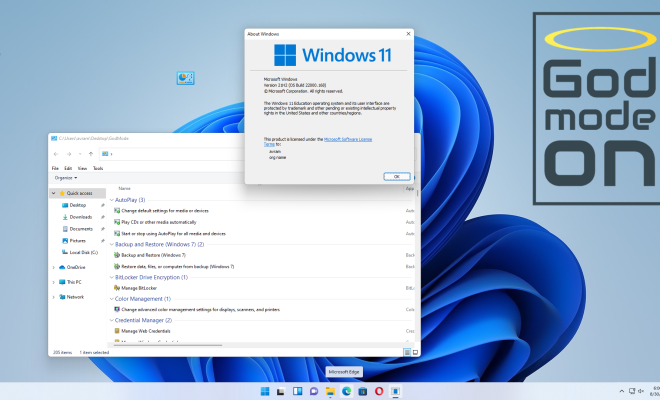This screenshot has height=400, width=660.
Task: Open recent locations dropdown arrow
Action: coord(80,154)
